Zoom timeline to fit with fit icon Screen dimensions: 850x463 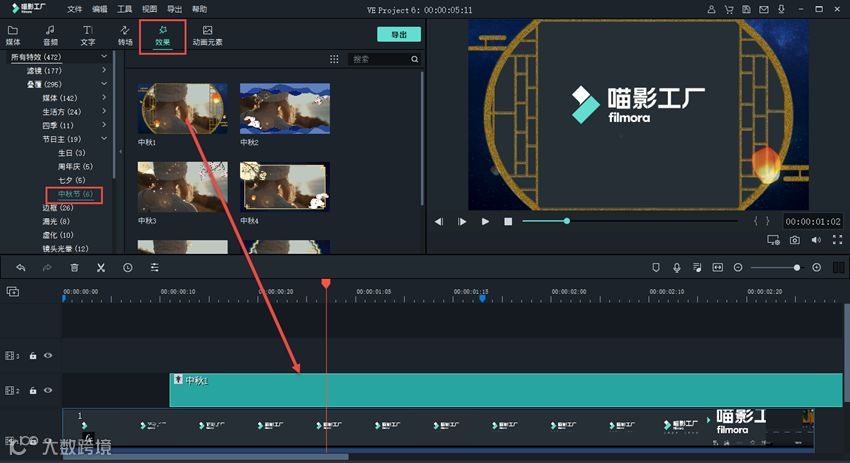[718, 267]
